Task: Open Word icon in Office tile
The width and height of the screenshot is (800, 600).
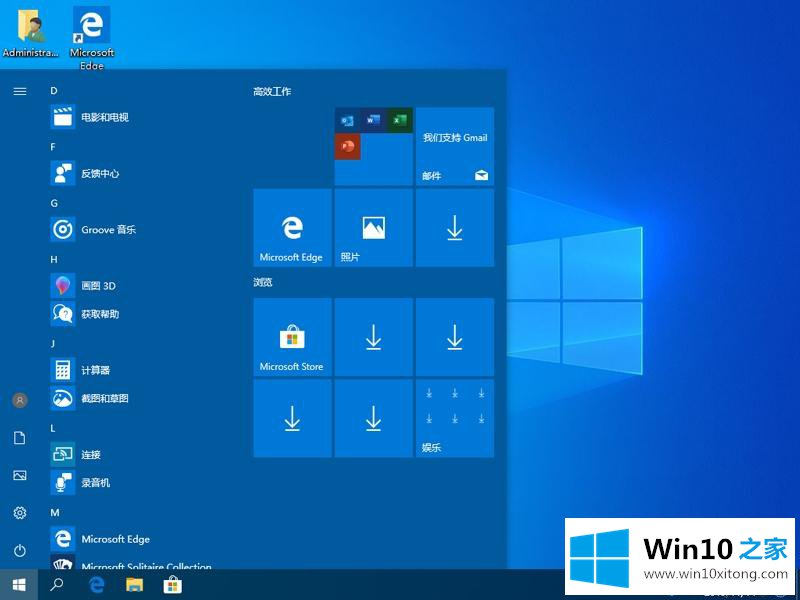Action: pyautogui.click(x=373, y=120)
